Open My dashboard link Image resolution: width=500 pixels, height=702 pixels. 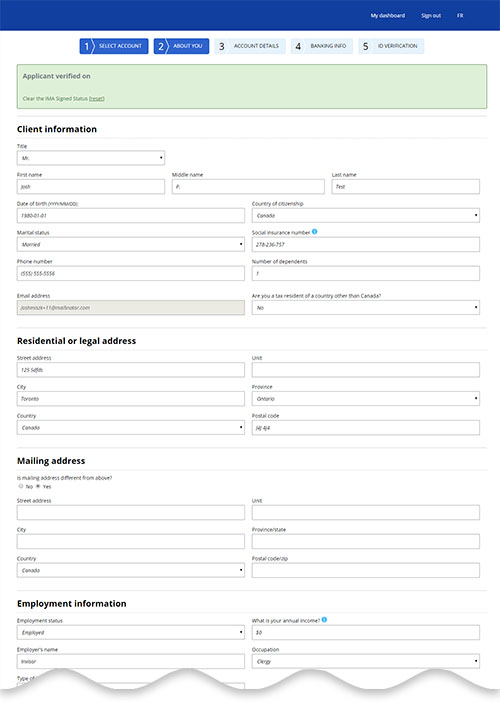388,16
